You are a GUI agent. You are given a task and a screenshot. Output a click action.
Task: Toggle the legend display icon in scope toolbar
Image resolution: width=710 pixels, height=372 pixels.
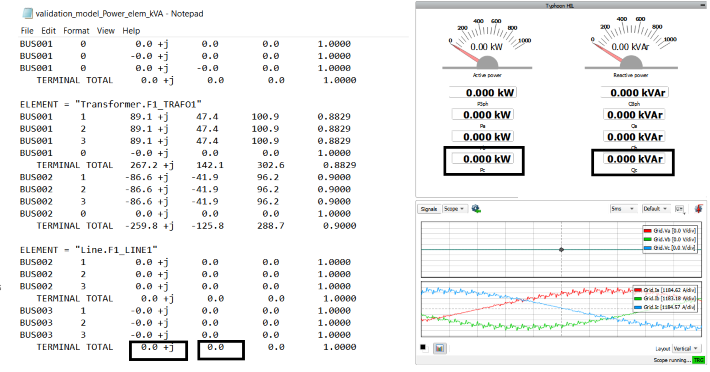pos(679,209)
